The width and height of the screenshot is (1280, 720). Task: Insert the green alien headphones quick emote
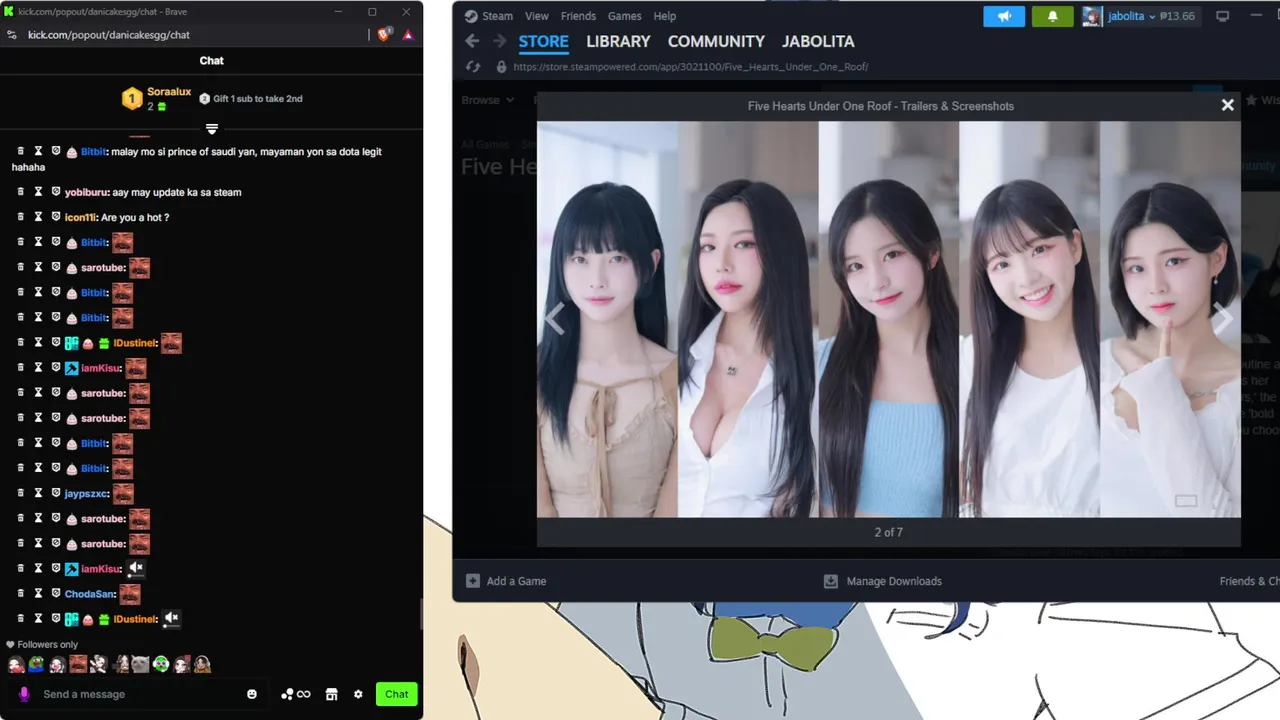[161, 664]
